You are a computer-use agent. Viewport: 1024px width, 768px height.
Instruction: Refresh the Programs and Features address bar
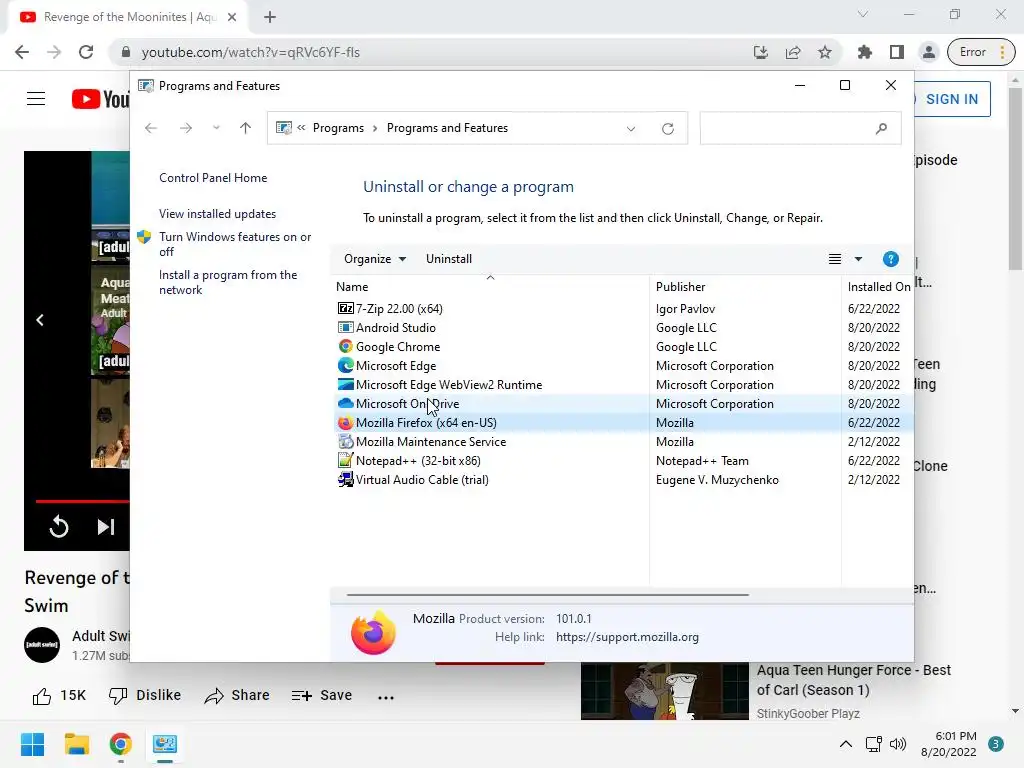point(667,129)
